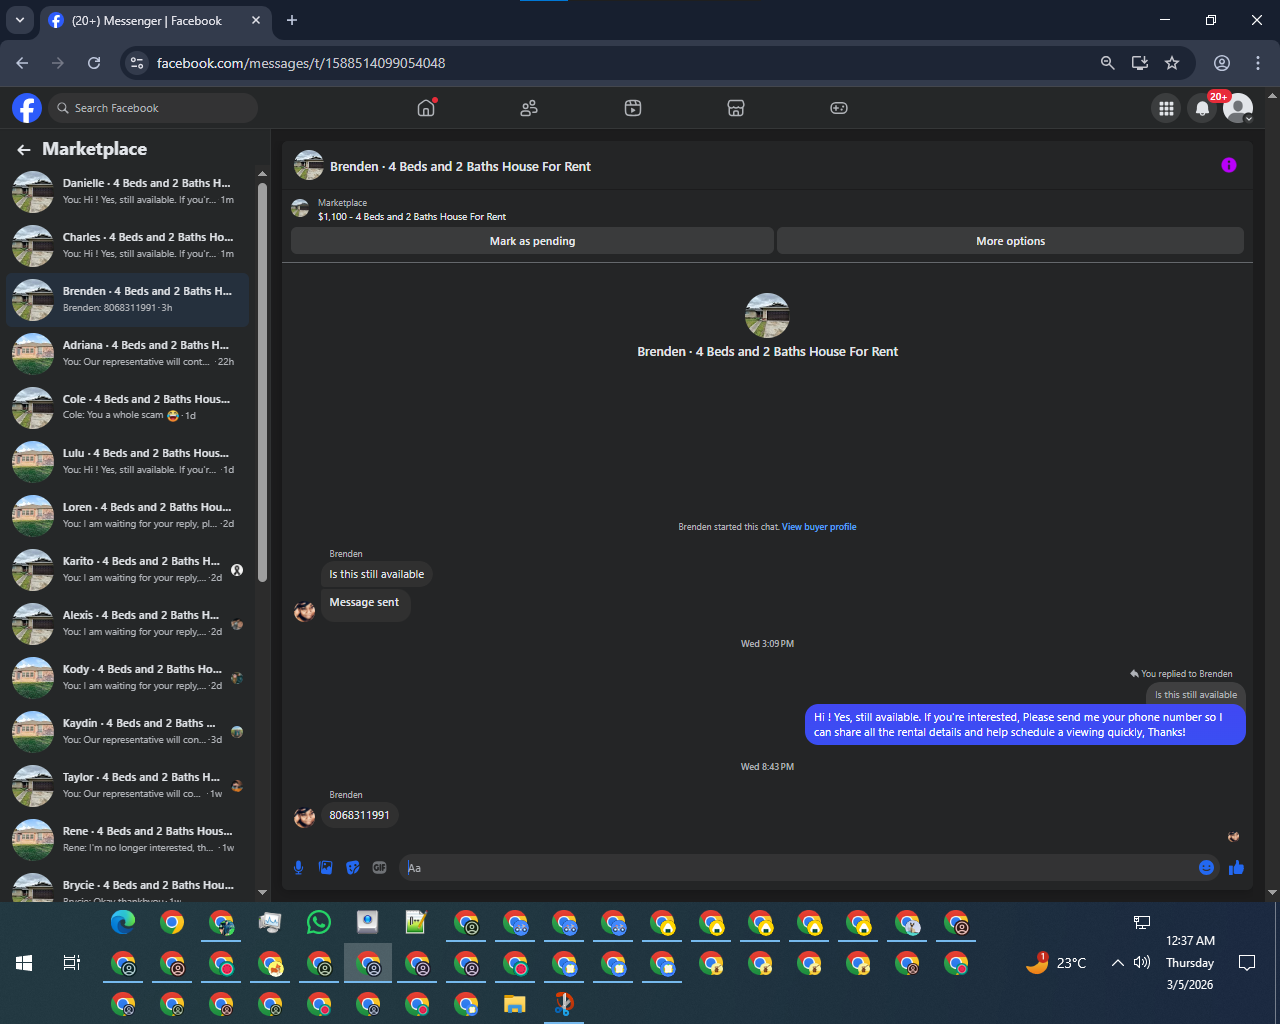Open File Explorer from the taskbar
The width and height of the screenshot is (1280, 1024).
[515, 1003]
